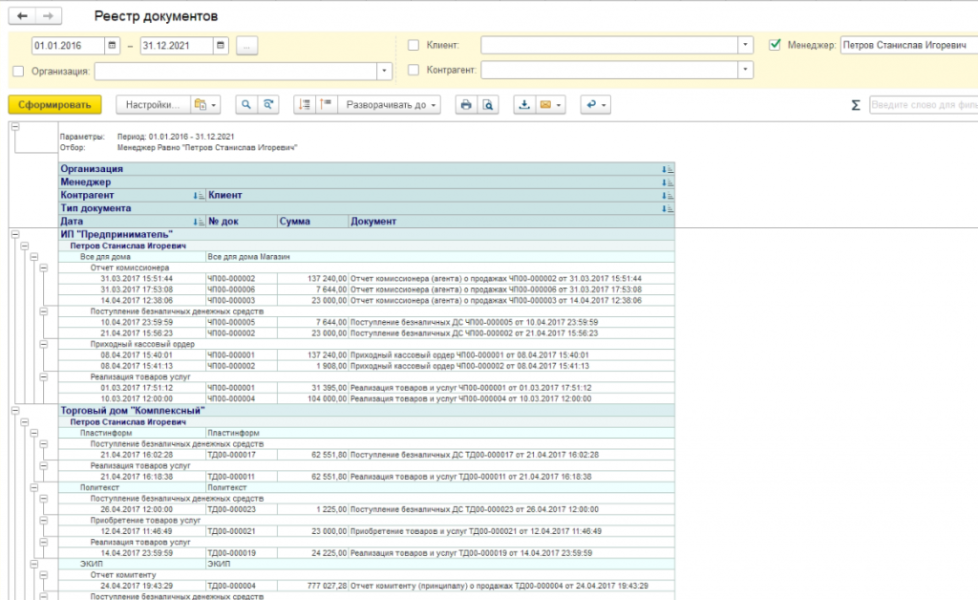Enable the Клиент filter checkbox
978x600 pixels.
pos(414,45)
